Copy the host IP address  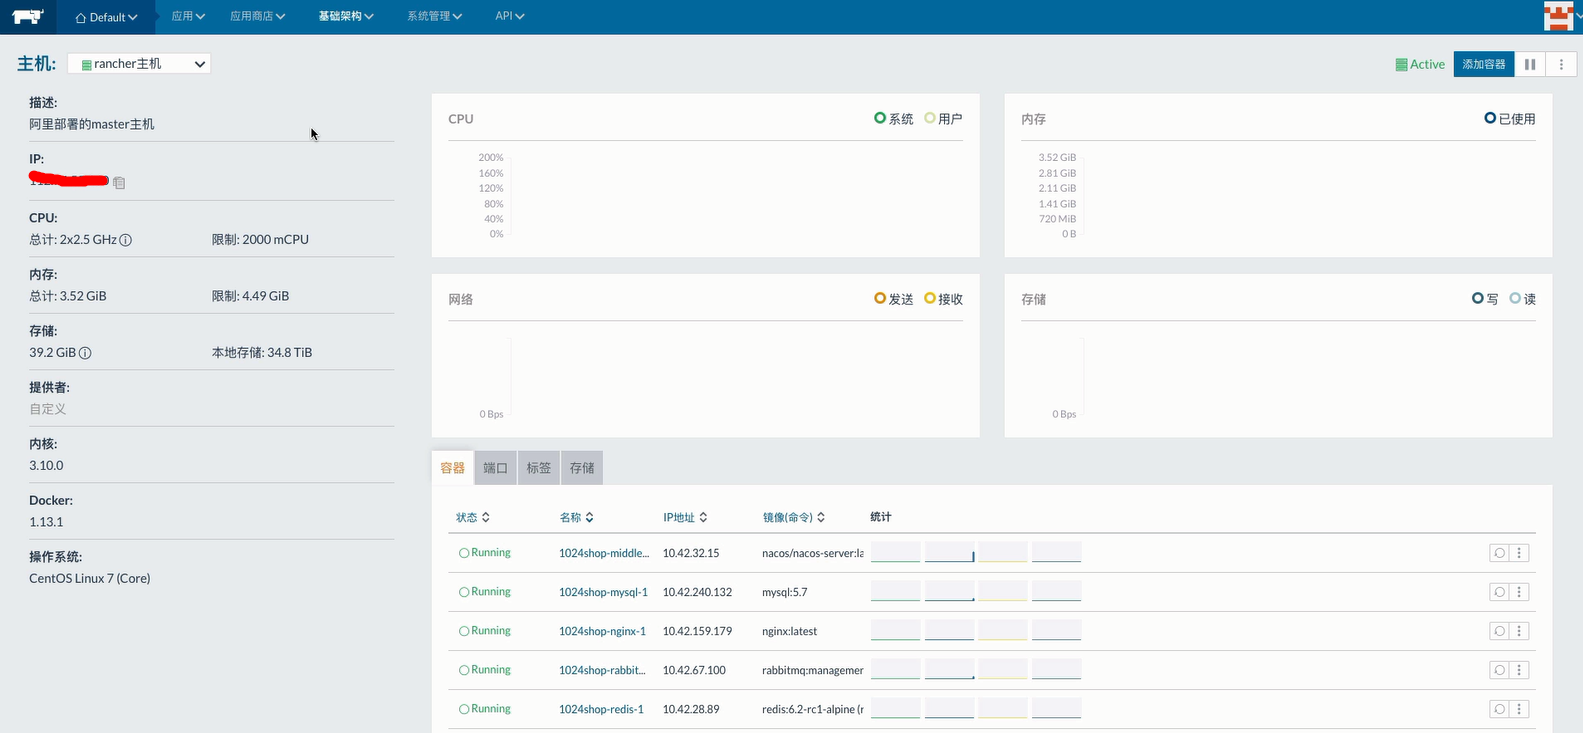(119, 183)
